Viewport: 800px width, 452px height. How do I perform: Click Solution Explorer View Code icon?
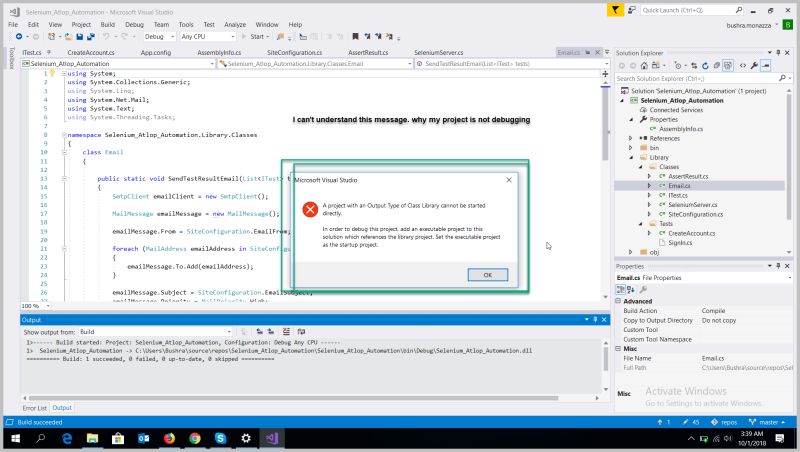743,66
